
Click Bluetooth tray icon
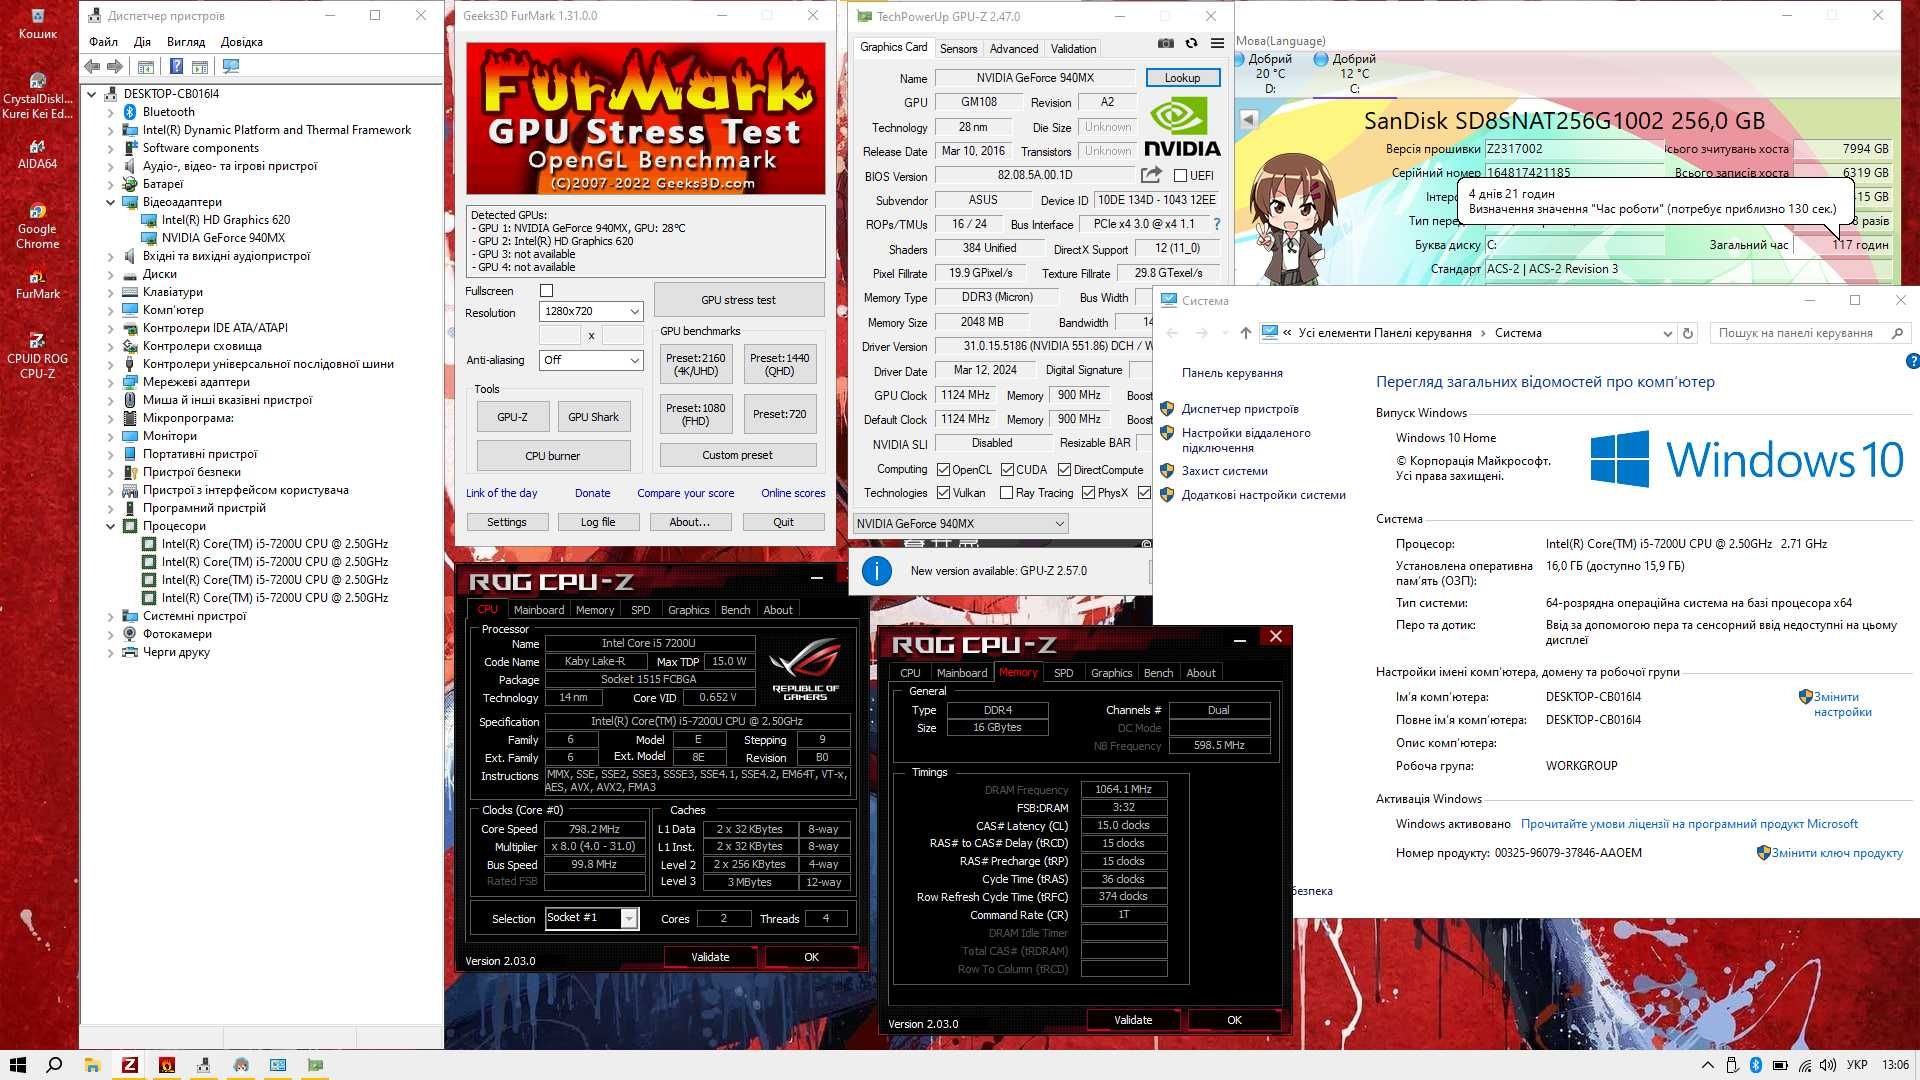[1755, 1065]
